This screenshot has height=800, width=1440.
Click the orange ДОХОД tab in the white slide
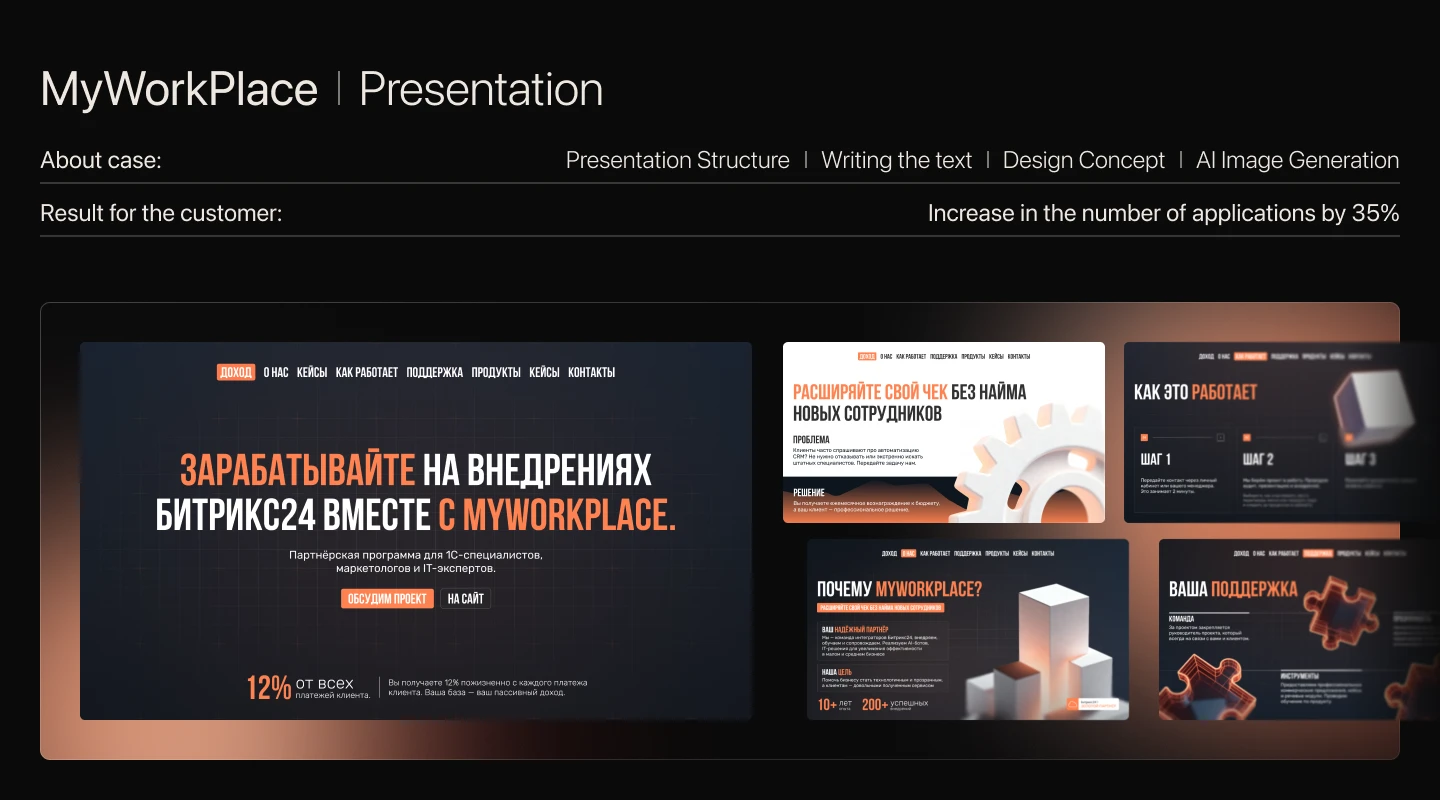(x=867, y=356)
